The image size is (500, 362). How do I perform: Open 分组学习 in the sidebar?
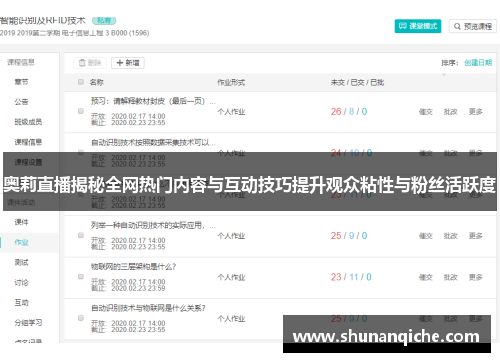(x=28, y=323)
